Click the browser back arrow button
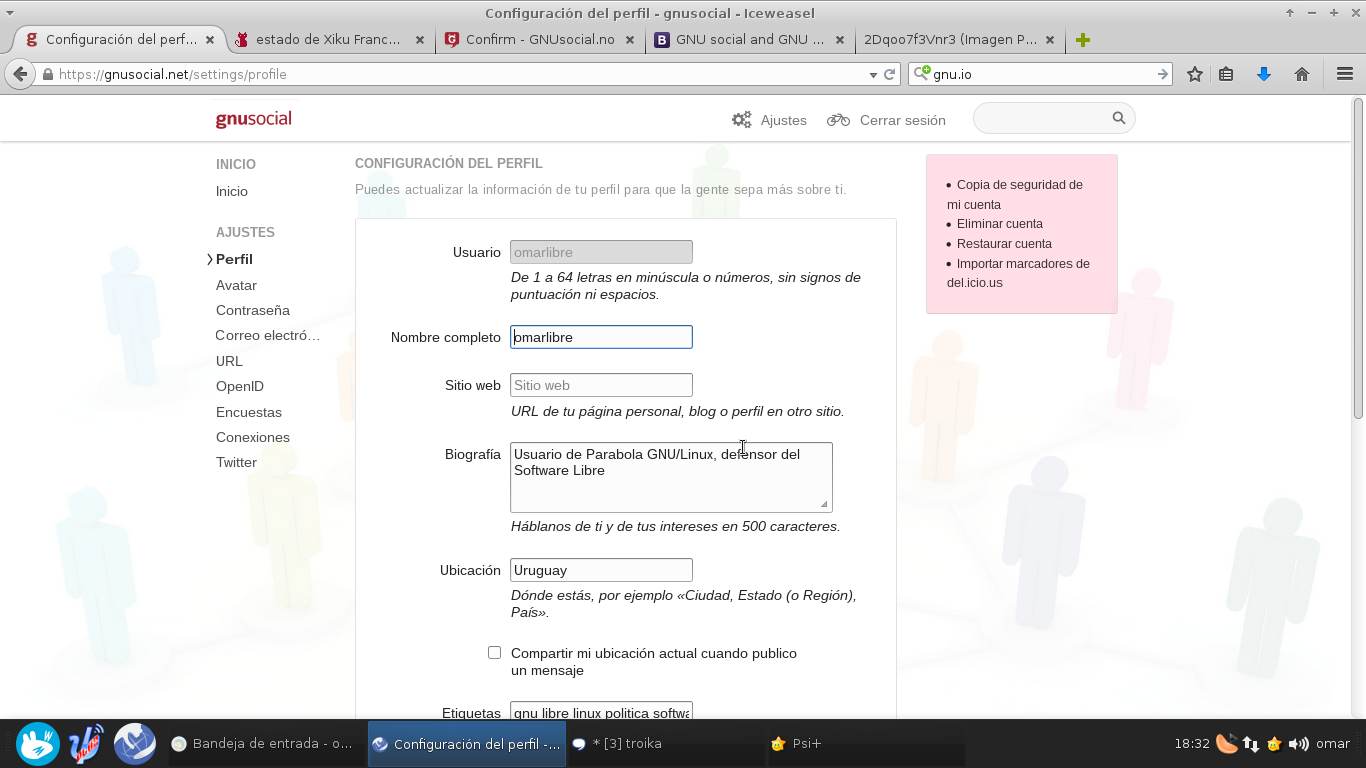The width and height of the screenshot is (1366, 768). coord(20,74)
